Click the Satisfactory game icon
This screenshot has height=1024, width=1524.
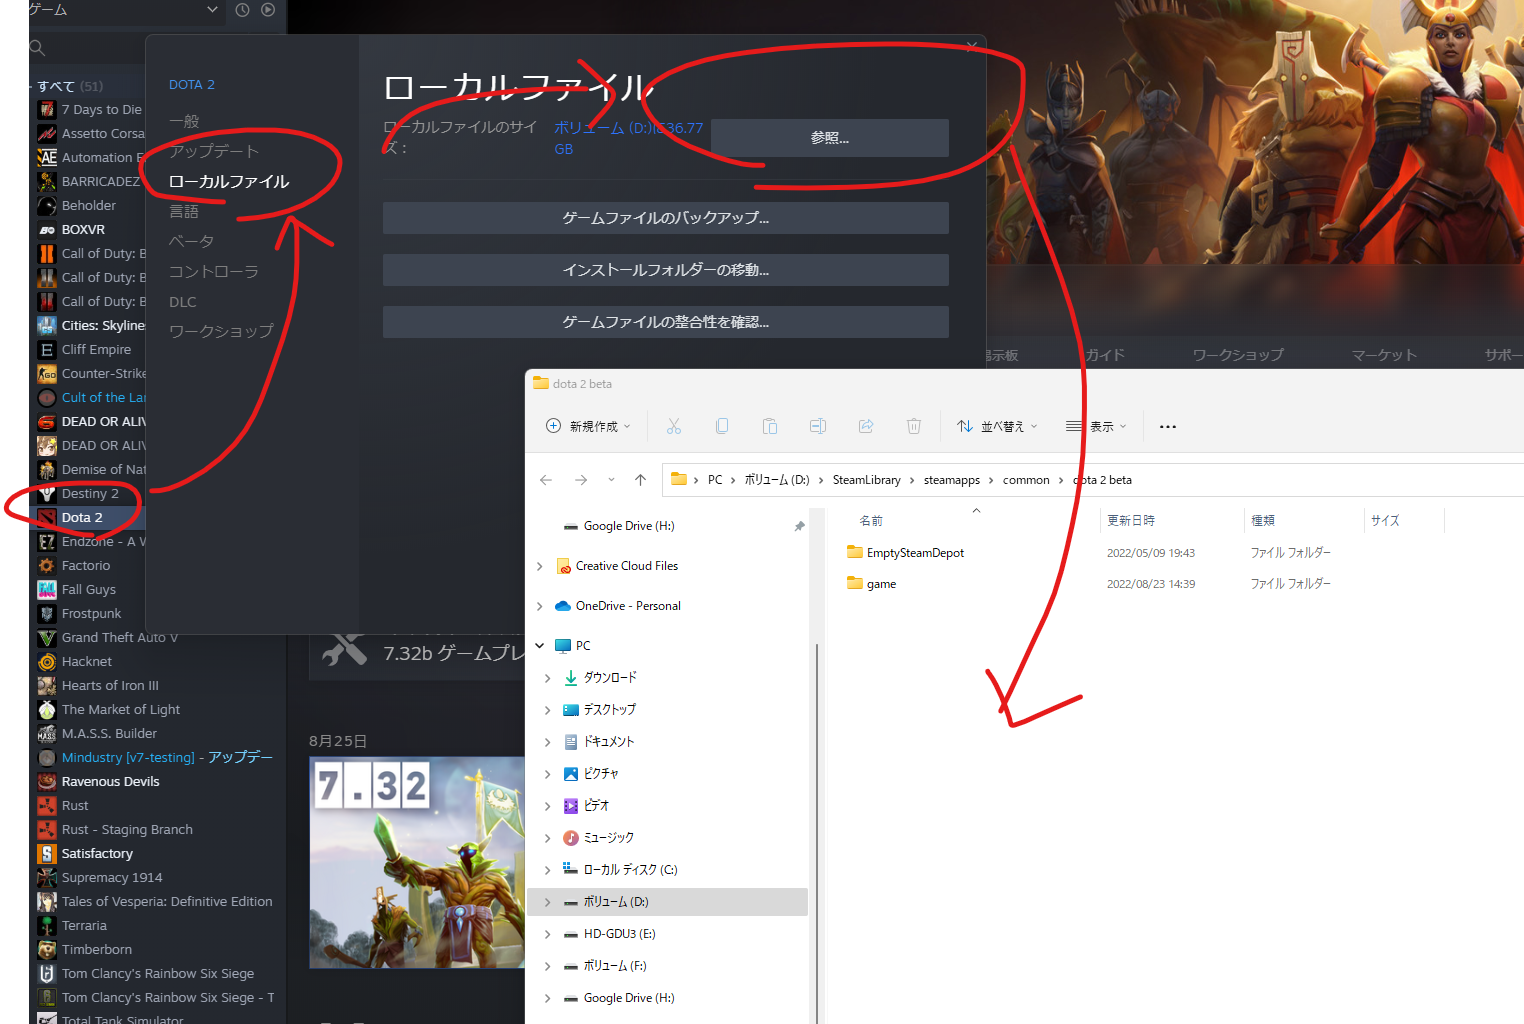[x=46, y=853]
